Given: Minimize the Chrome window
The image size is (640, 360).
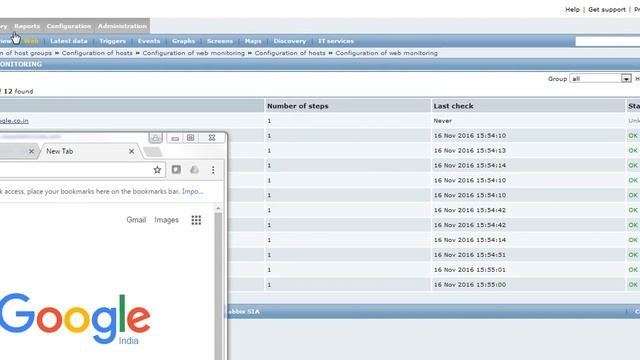Looking at the screenshot, I should point(175,138).
